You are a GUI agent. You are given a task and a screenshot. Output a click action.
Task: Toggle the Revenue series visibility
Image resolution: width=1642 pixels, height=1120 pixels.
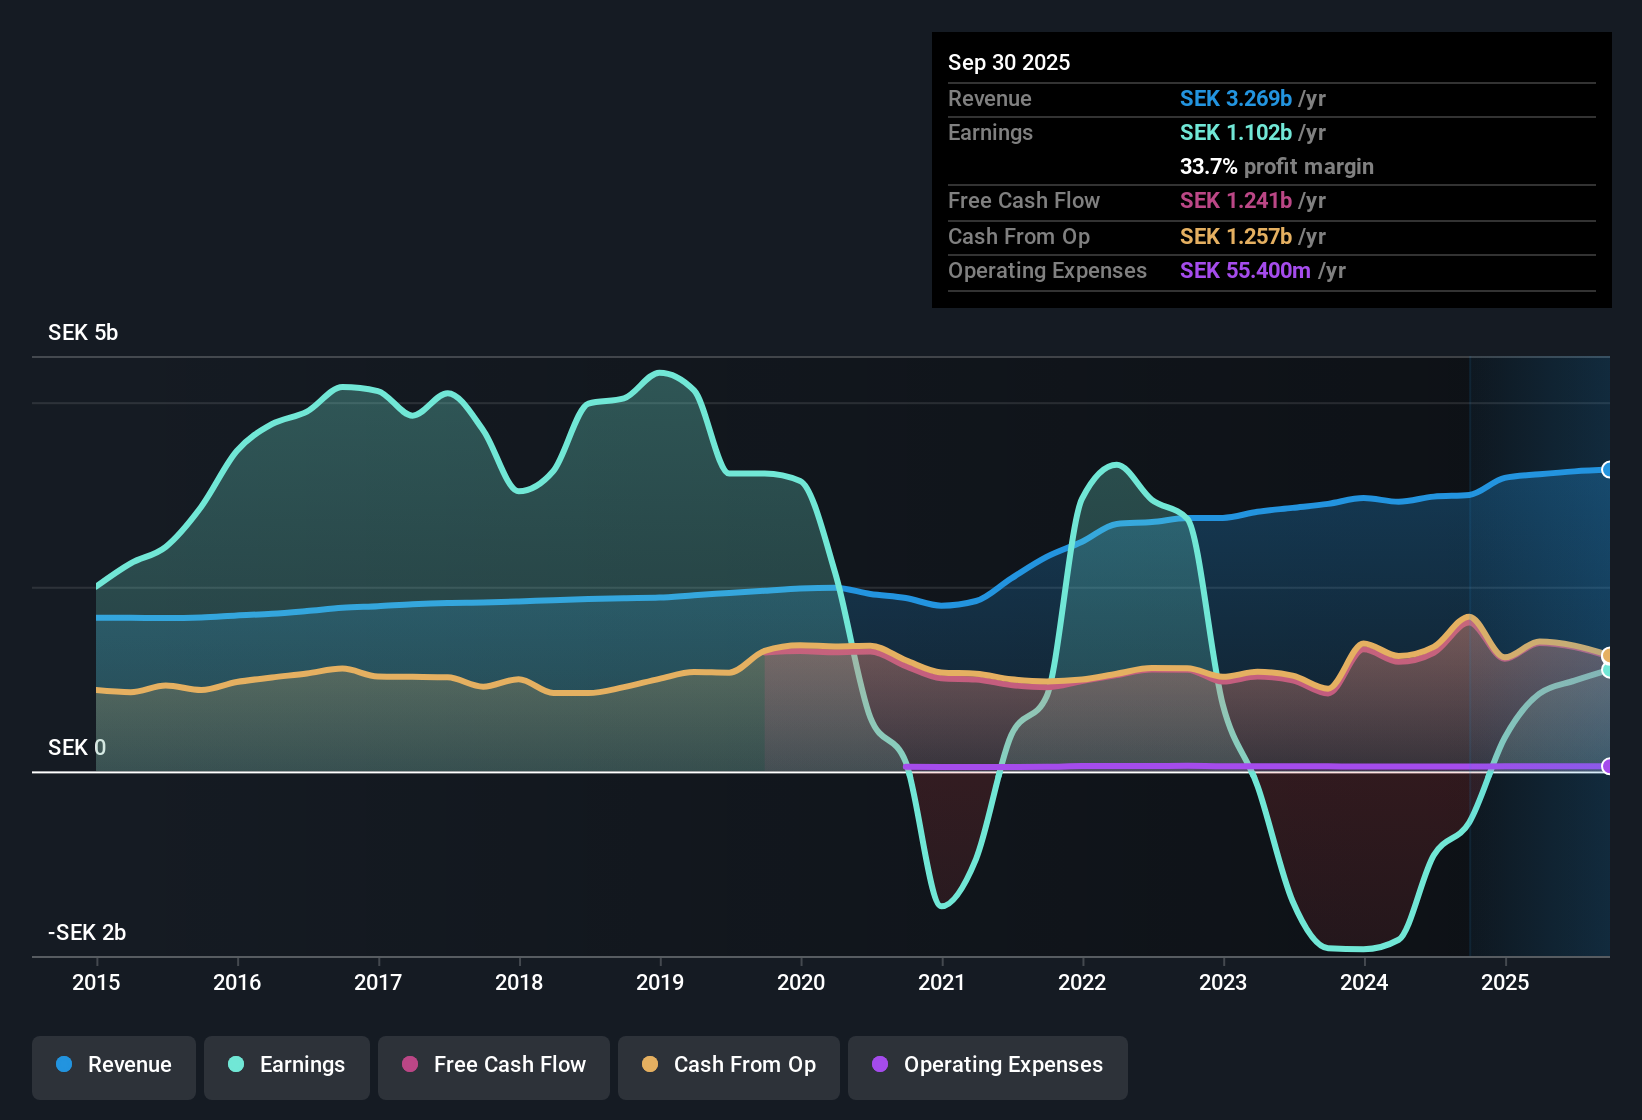coord(113,1065)
